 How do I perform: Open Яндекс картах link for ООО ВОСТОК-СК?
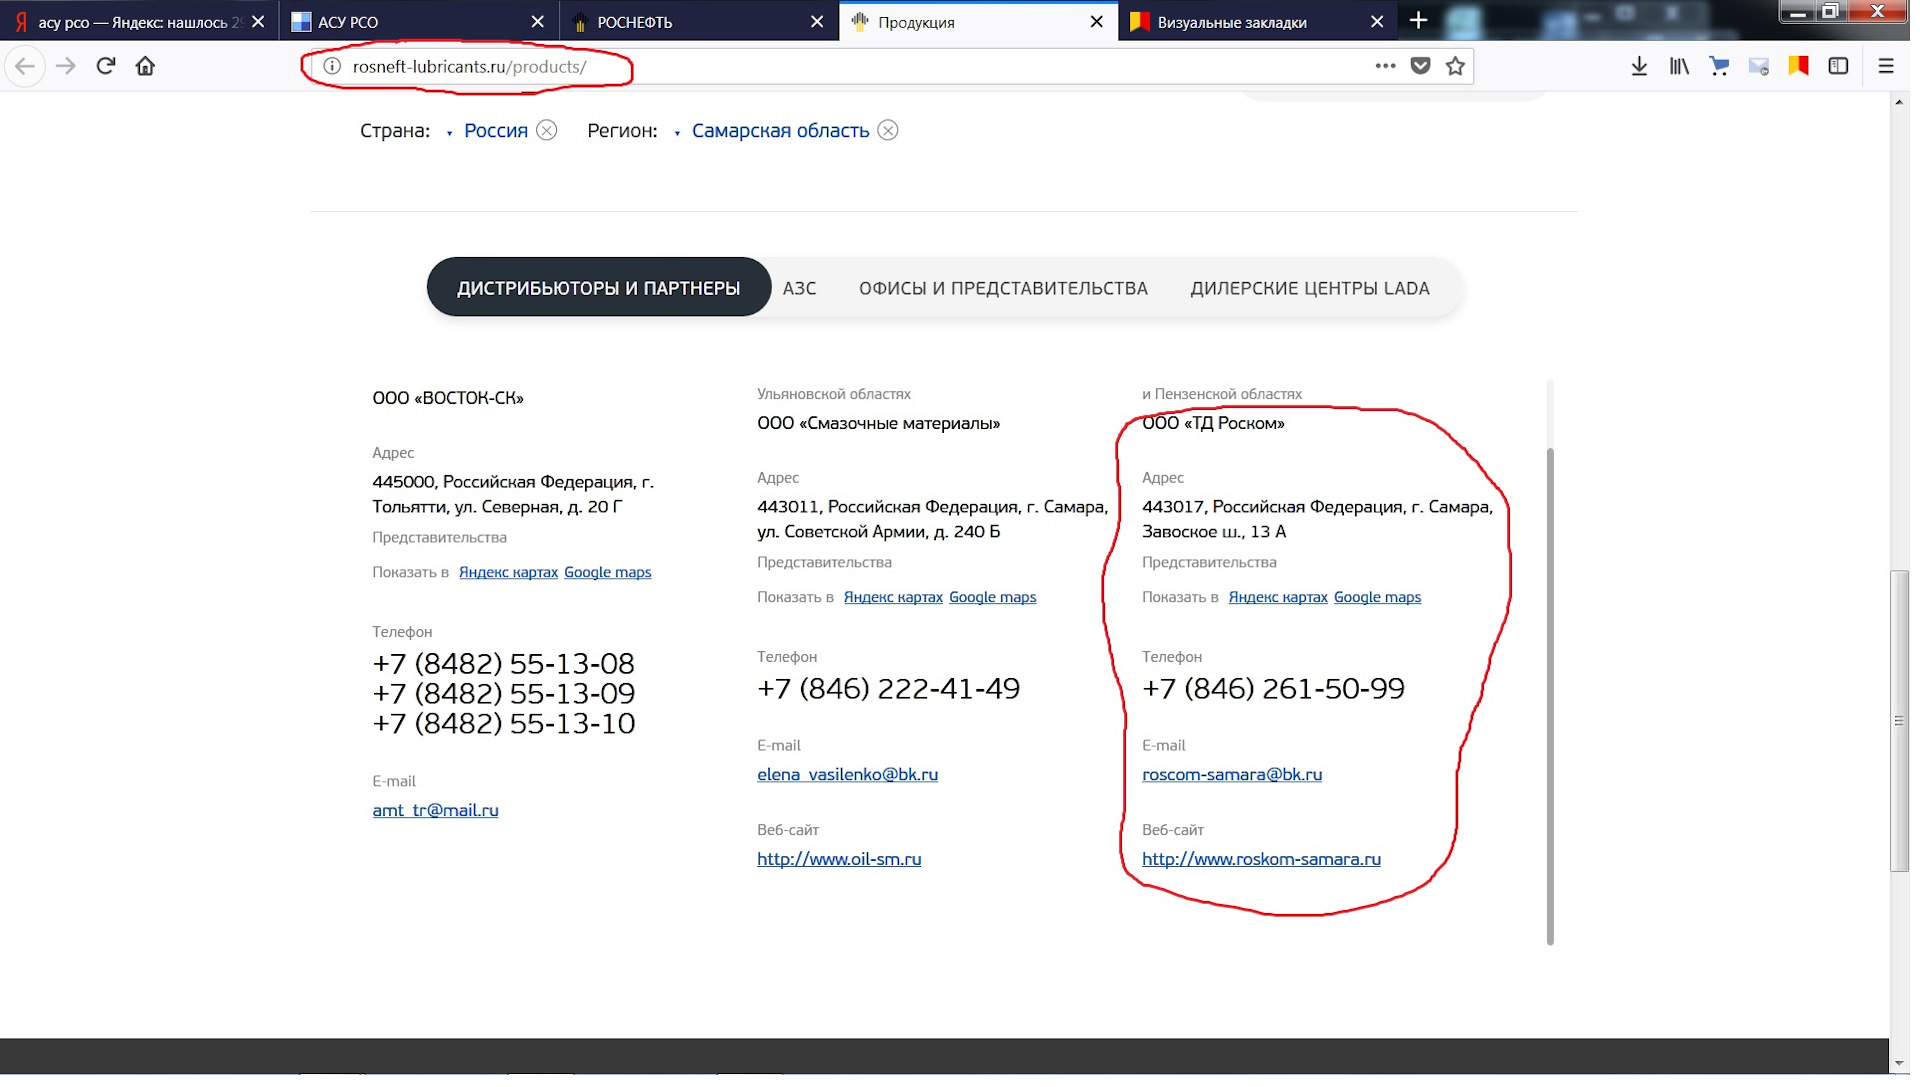tap(508, 572)
